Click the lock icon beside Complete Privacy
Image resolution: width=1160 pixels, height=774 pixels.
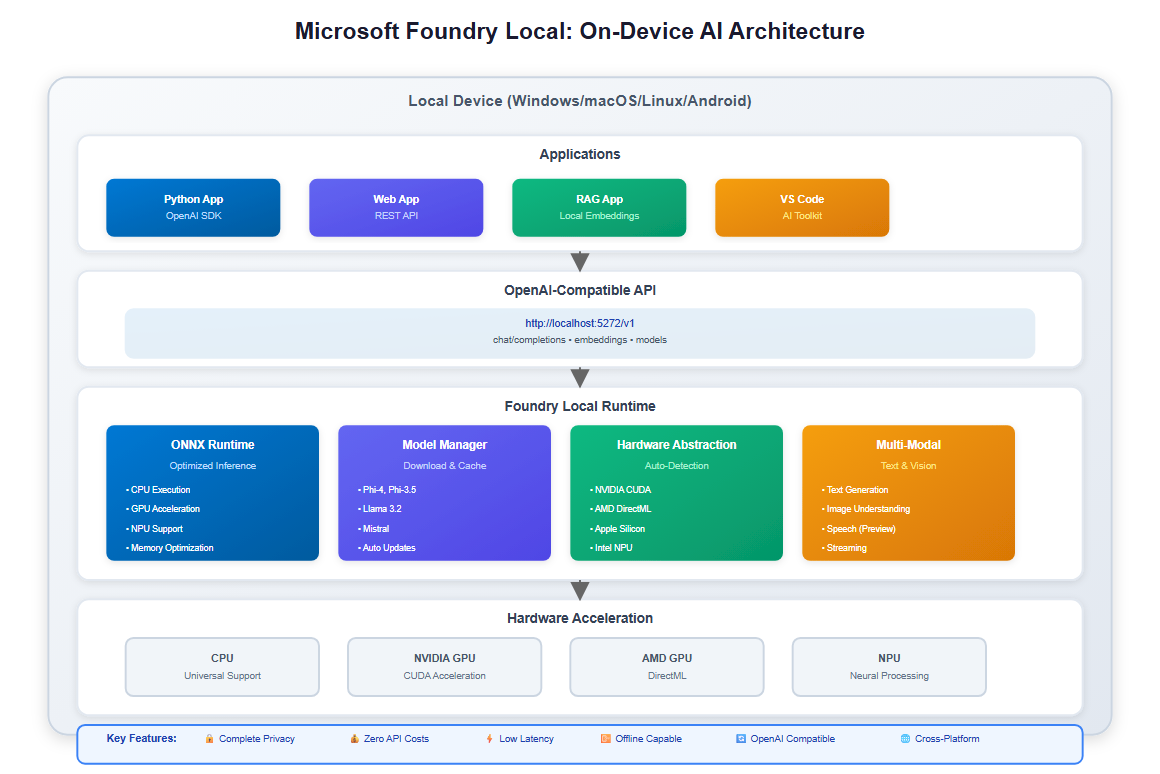point(209,739)
